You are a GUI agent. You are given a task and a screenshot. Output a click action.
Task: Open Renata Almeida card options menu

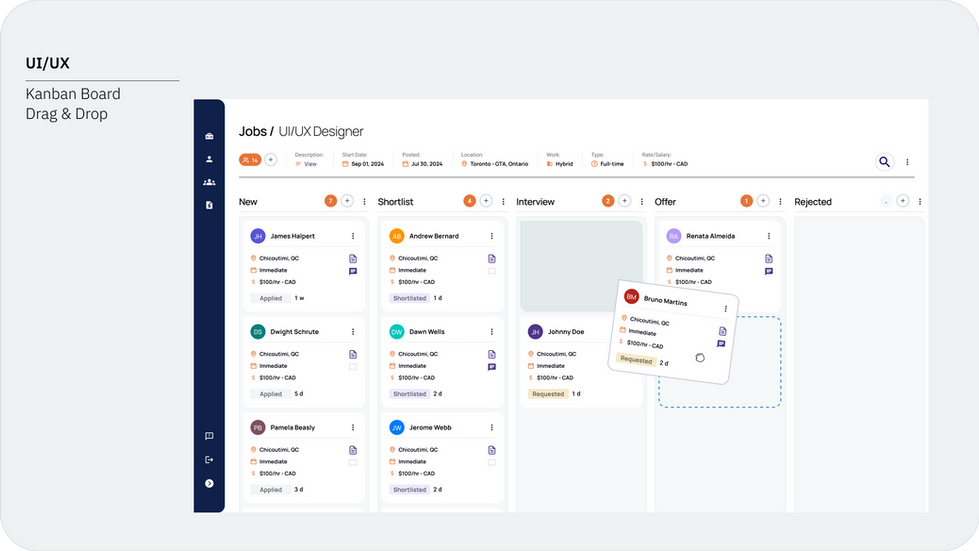click(x=769, y=236)
